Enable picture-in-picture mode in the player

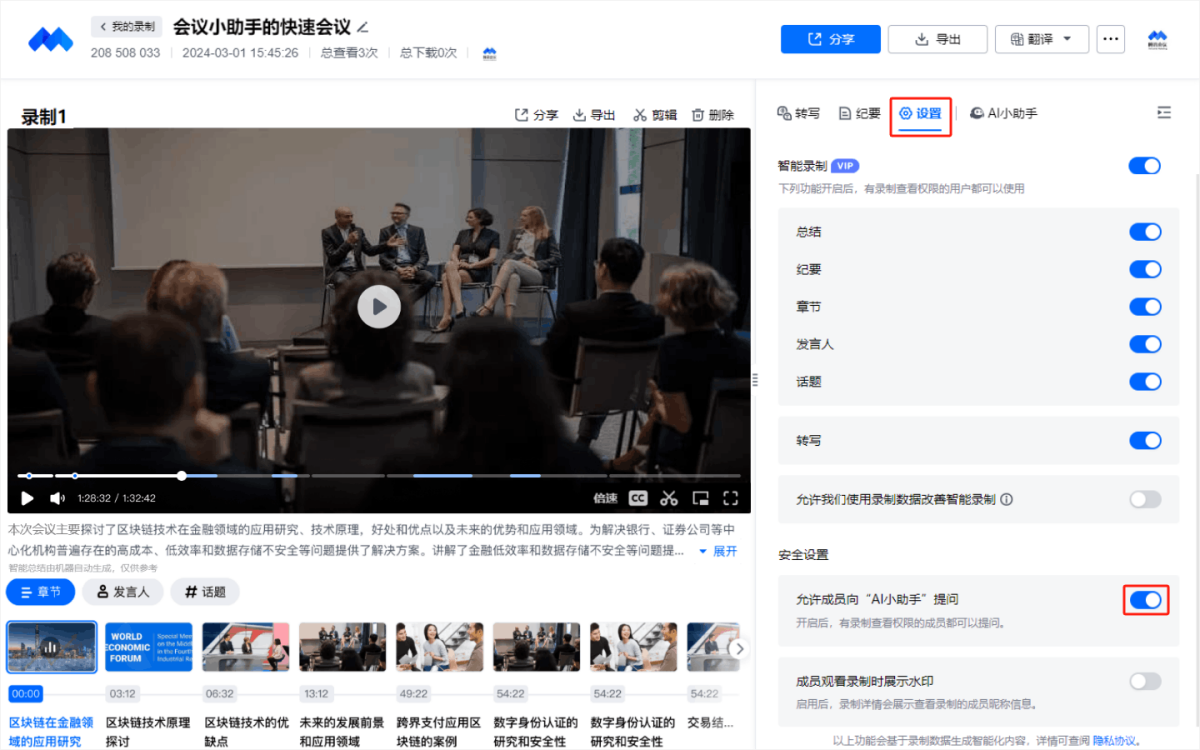(701, 498)
